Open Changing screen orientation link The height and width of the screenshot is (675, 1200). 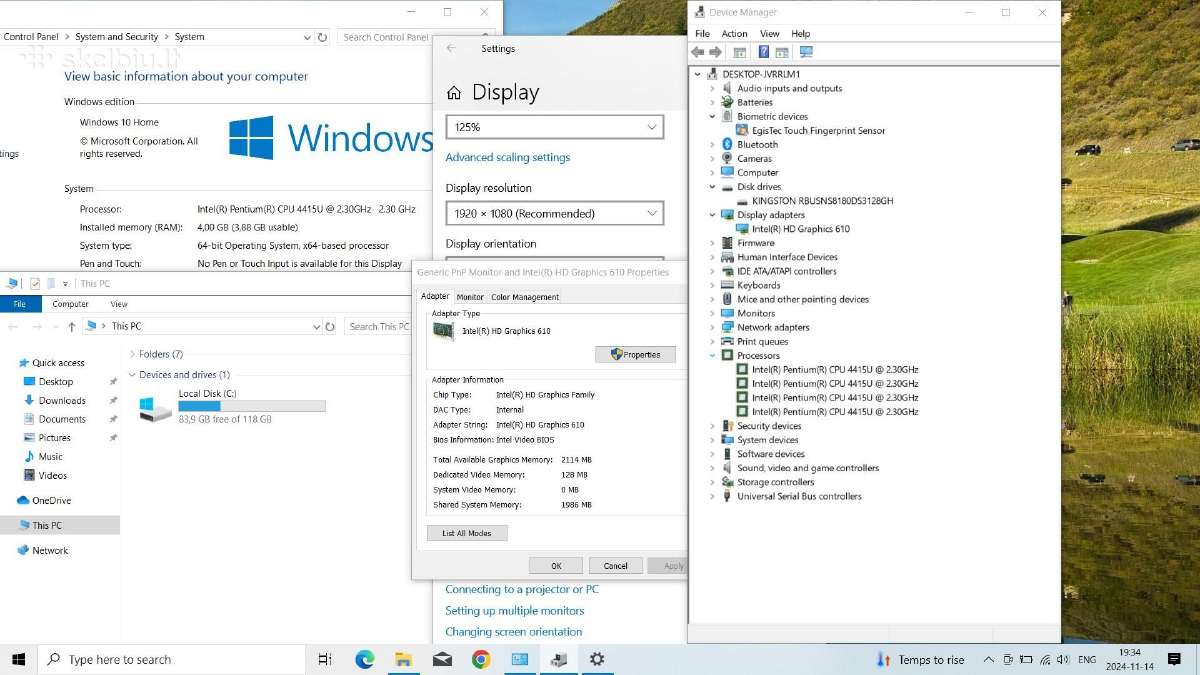click(x=513, y=631)
